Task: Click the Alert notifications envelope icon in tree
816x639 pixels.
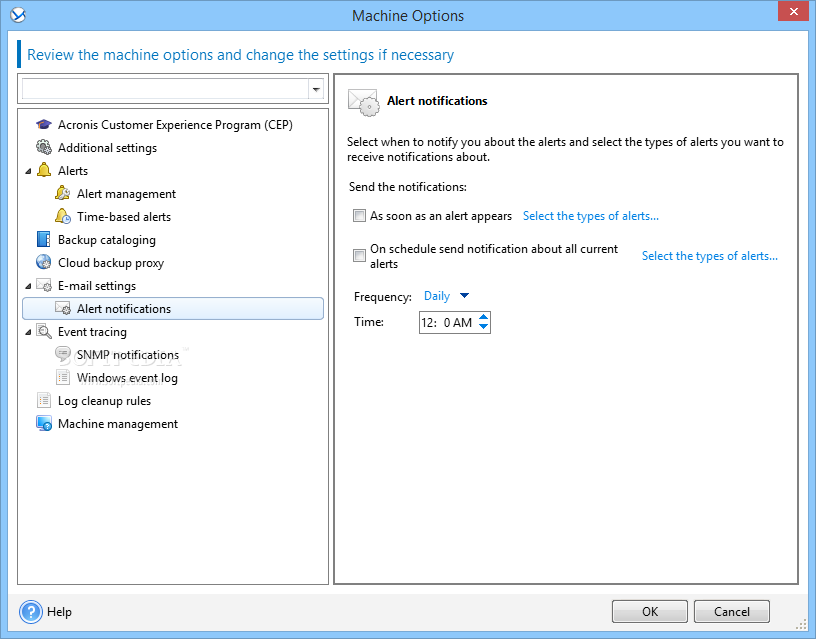Action: click(62, 309)
